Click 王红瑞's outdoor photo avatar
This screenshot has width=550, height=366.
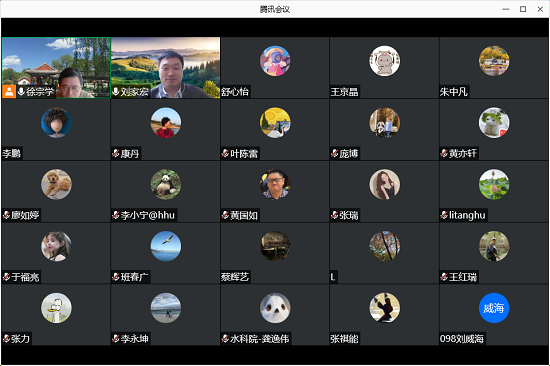click(x=494, y=246)
